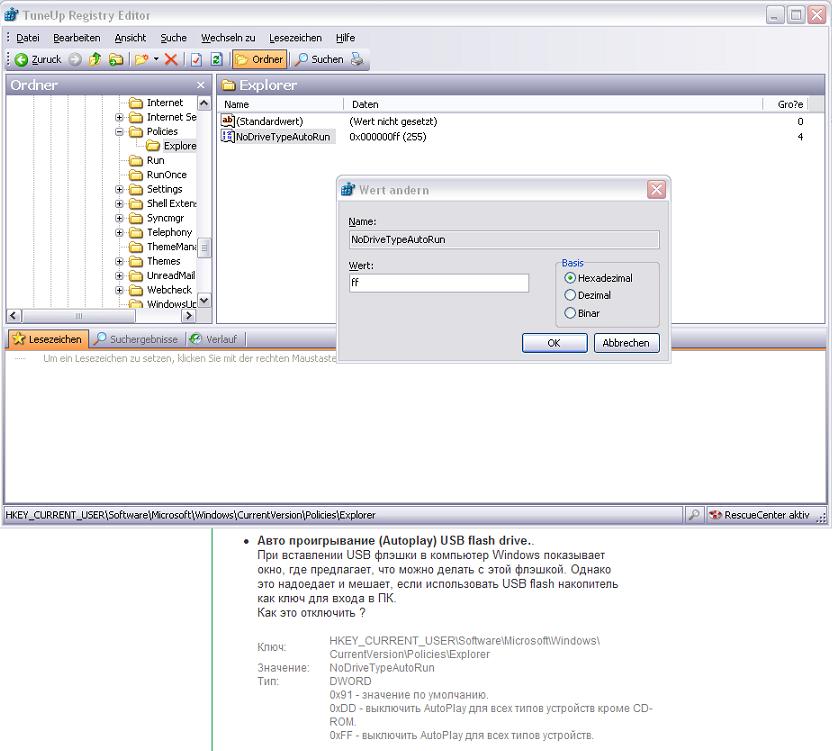Close the Ordner pane with its X
Image resolution: width=832 pixels, height=751 pixels.
click(201, 85)
